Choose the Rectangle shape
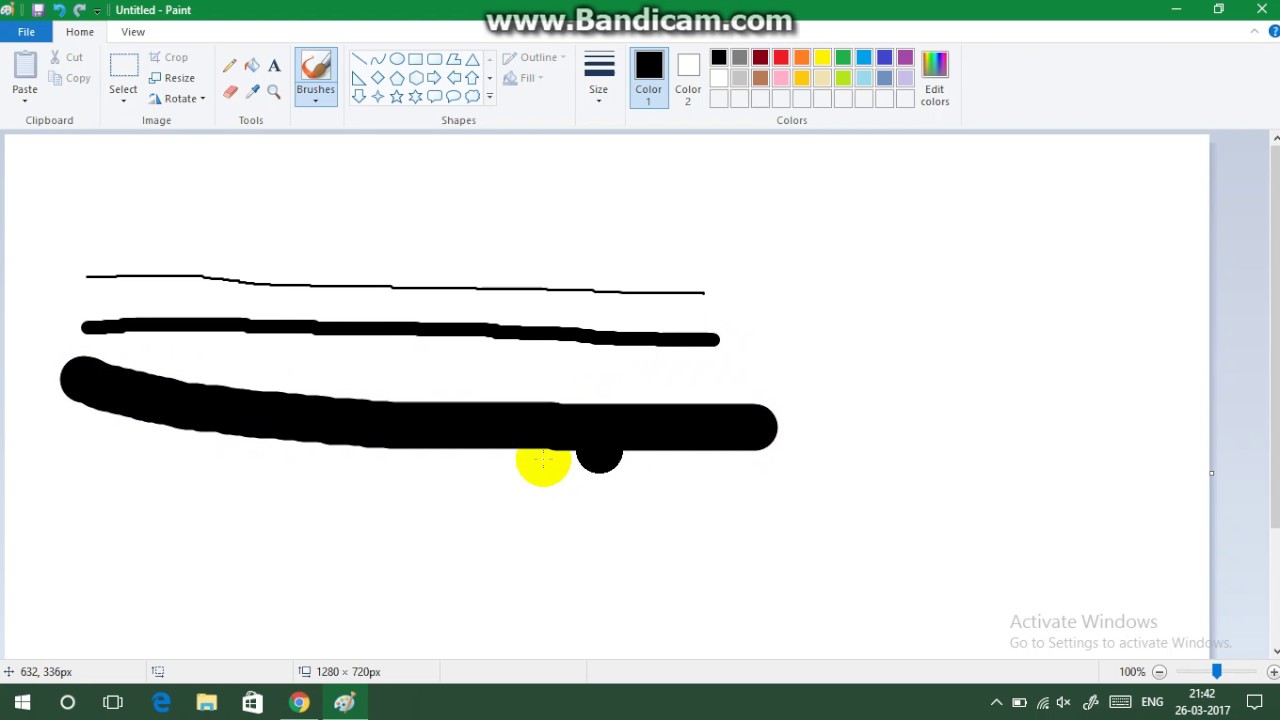 tap(416, 59)
